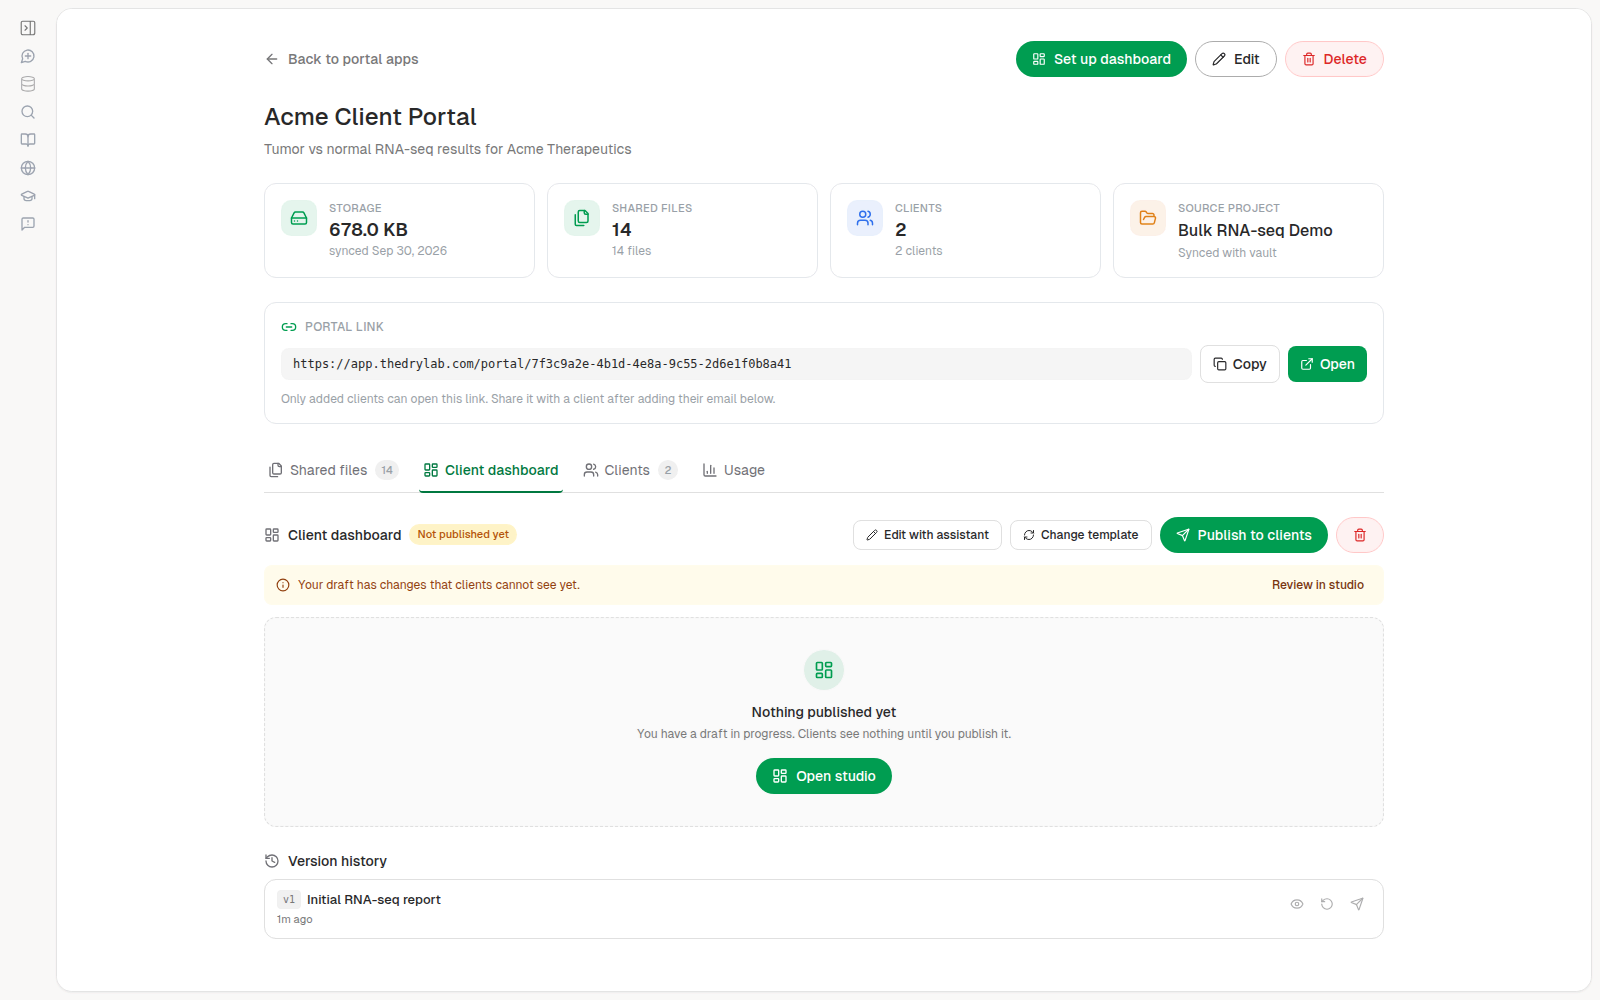
Task: Go back to portal apps
Action: click(342, 59)
